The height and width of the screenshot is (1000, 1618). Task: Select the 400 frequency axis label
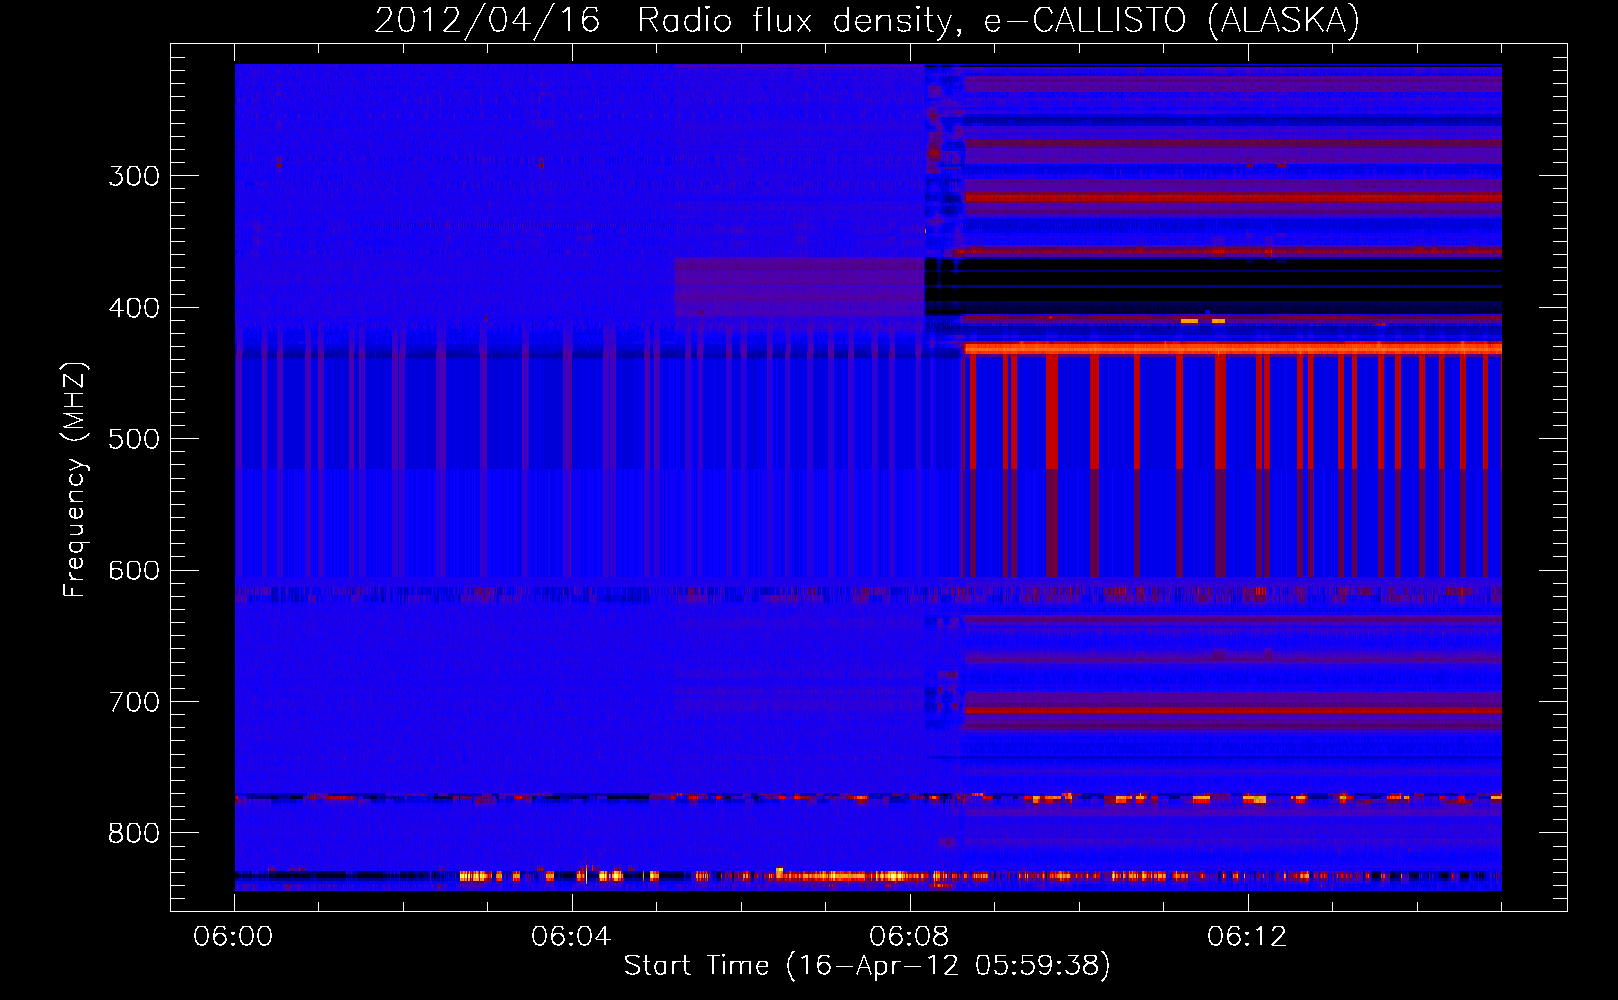click(134, 308)
